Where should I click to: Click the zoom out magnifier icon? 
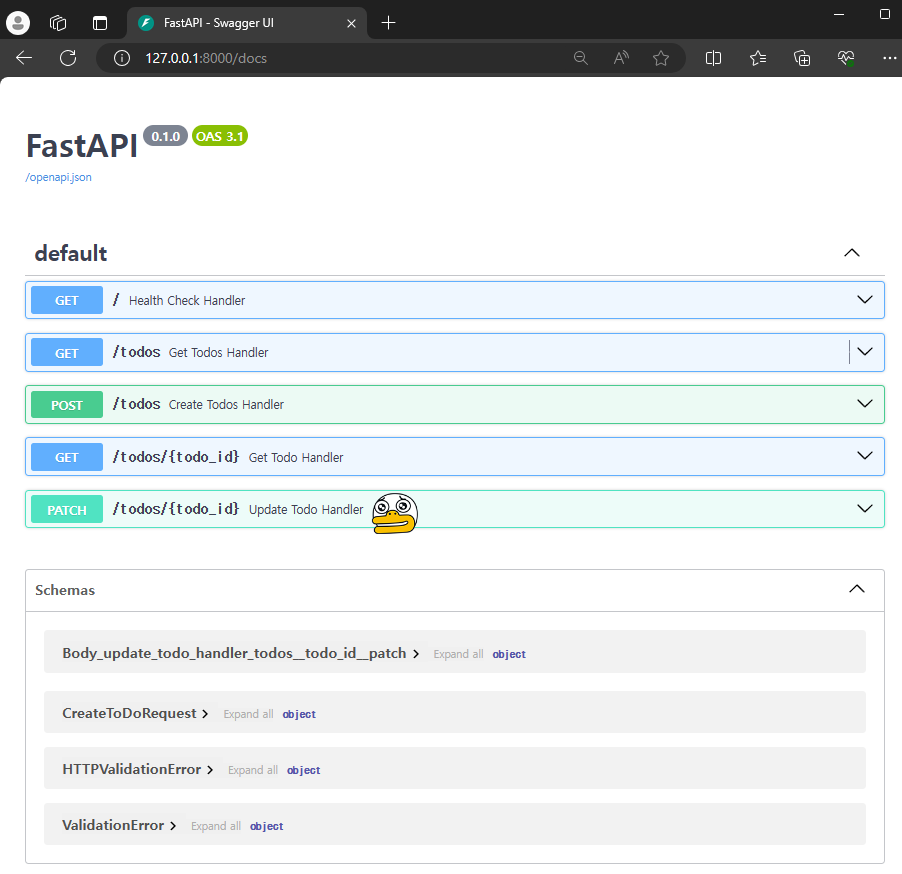tap(580, 58)
